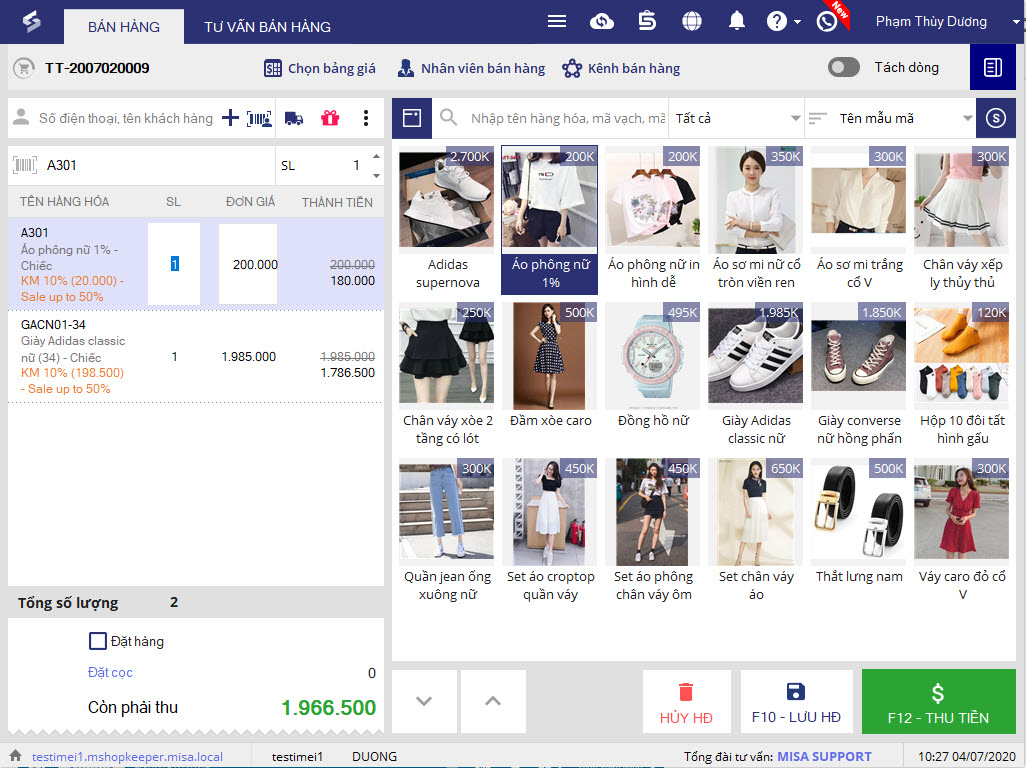Select the Đồng hồ nữ product
The image size is (1026, 768).
point(653,366)
